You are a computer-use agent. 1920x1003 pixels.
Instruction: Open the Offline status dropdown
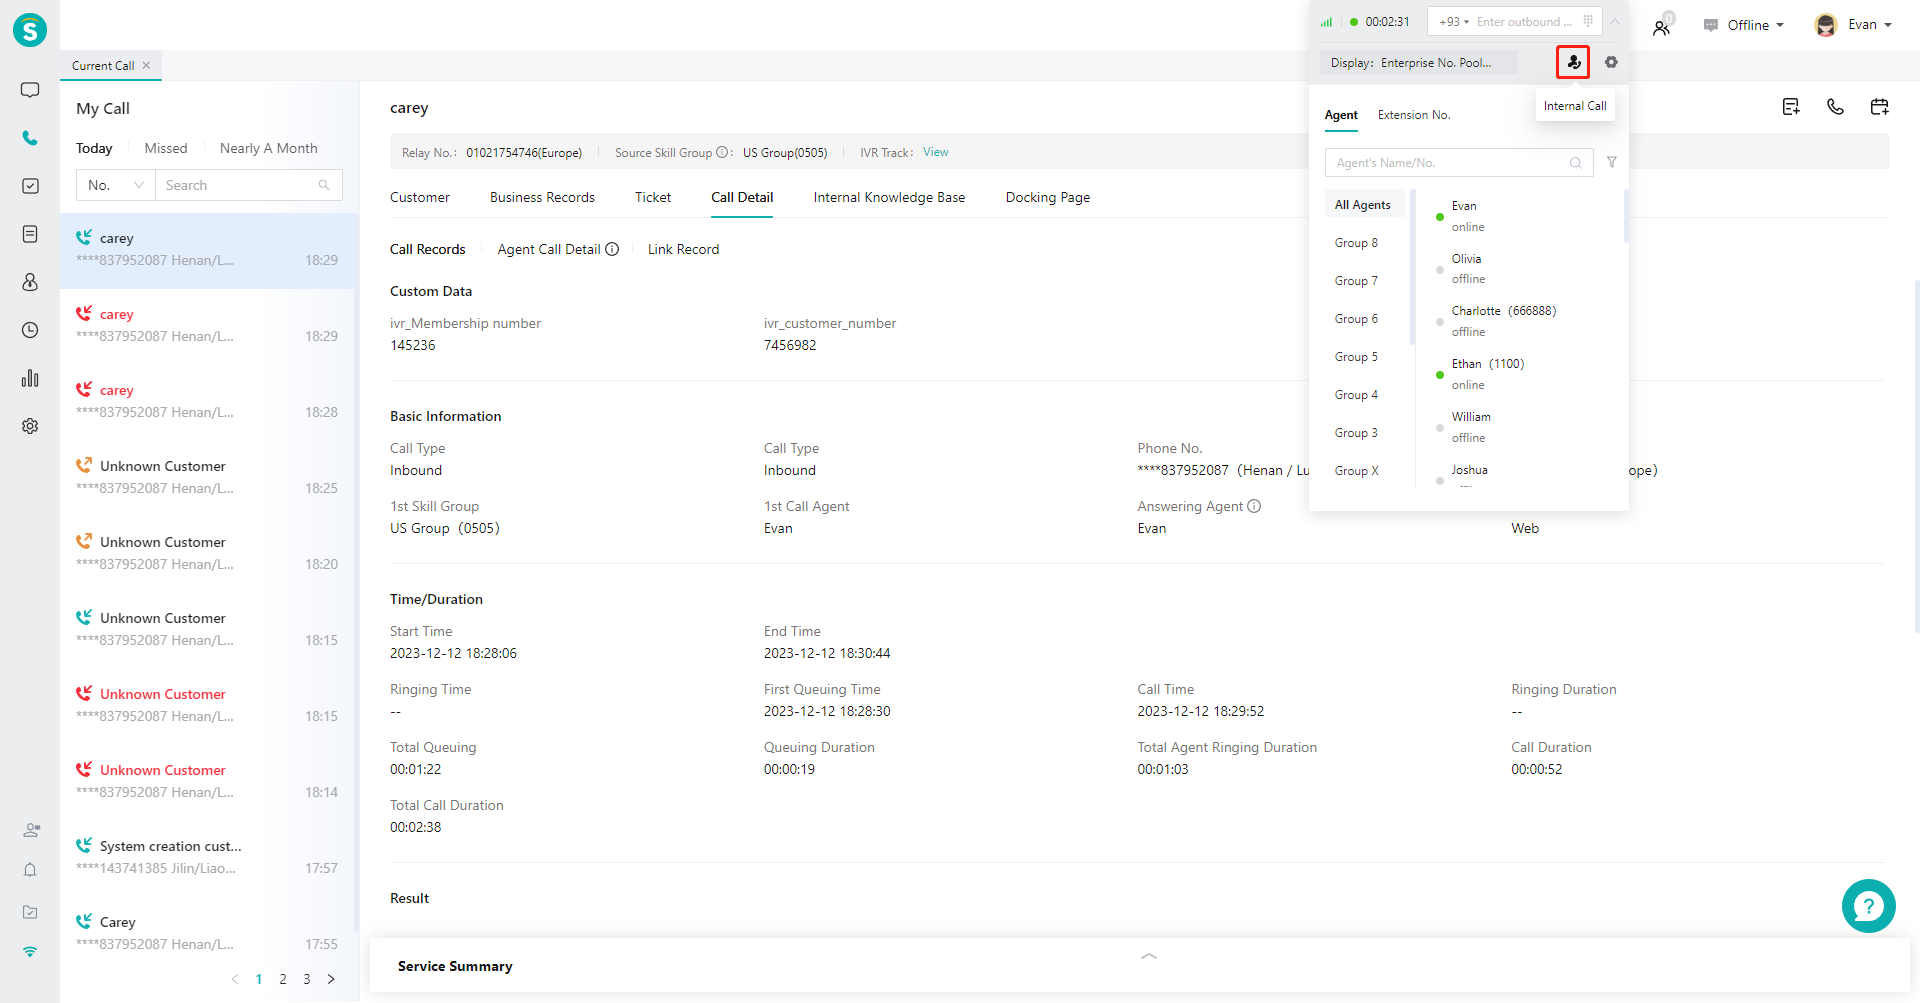pyautogui.click(x=1744, y=25)
